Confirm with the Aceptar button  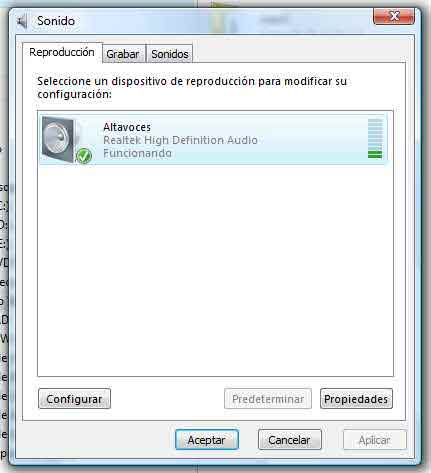(207, 440)
